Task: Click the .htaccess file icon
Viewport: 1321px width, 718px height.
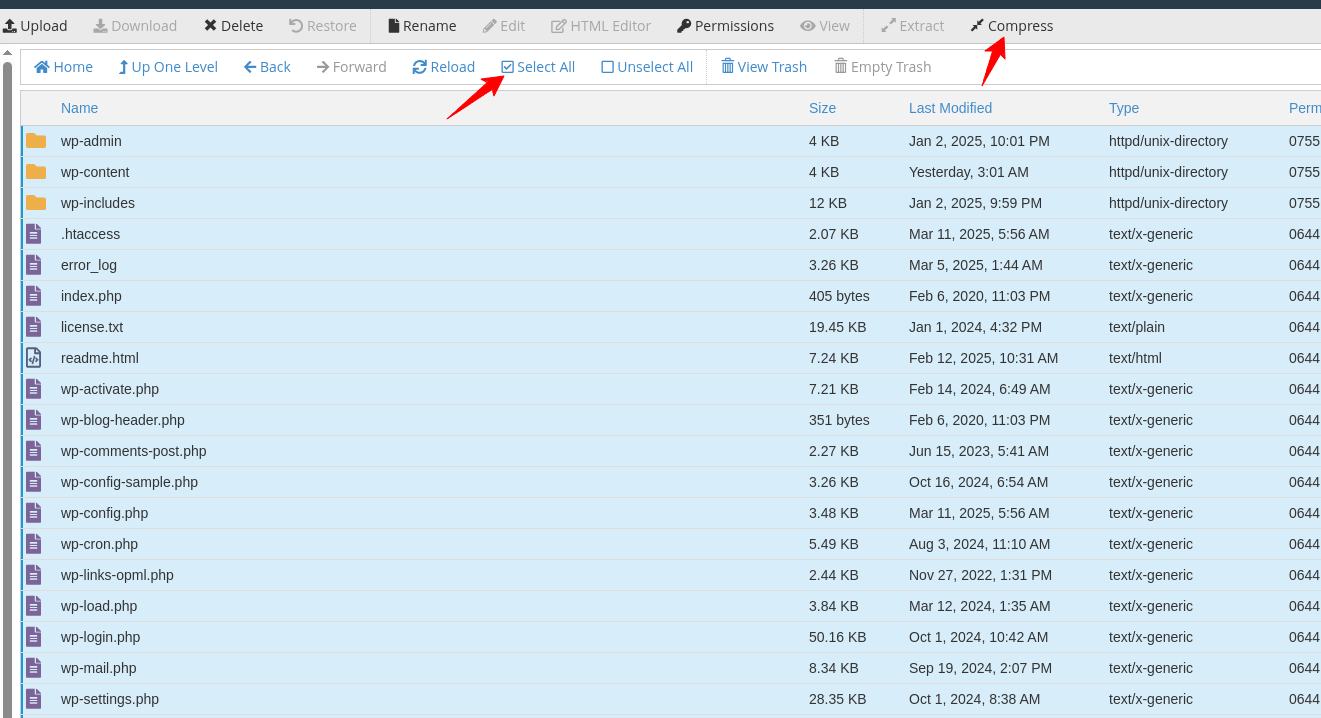Action: click(34, 234)
